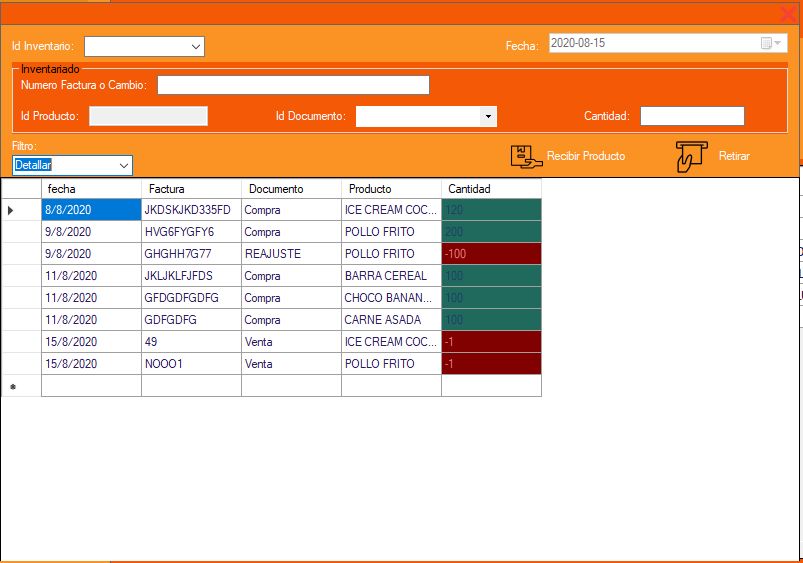The height and width of the screenshot is (563, 803).
Task: Click -1 quantity in row NOOO1
Action: pos(491,364)
